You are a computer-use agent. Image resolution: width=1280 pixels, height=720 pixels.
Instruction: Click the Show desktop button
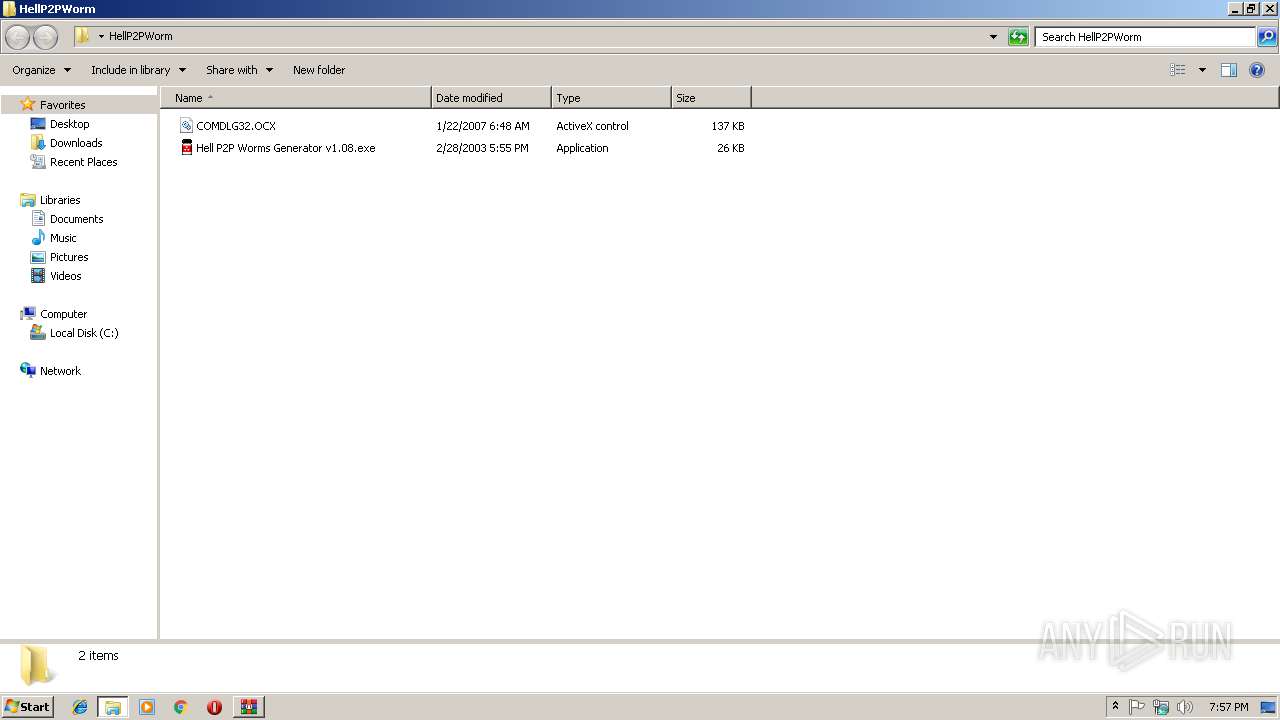[x=1268, y=707]
